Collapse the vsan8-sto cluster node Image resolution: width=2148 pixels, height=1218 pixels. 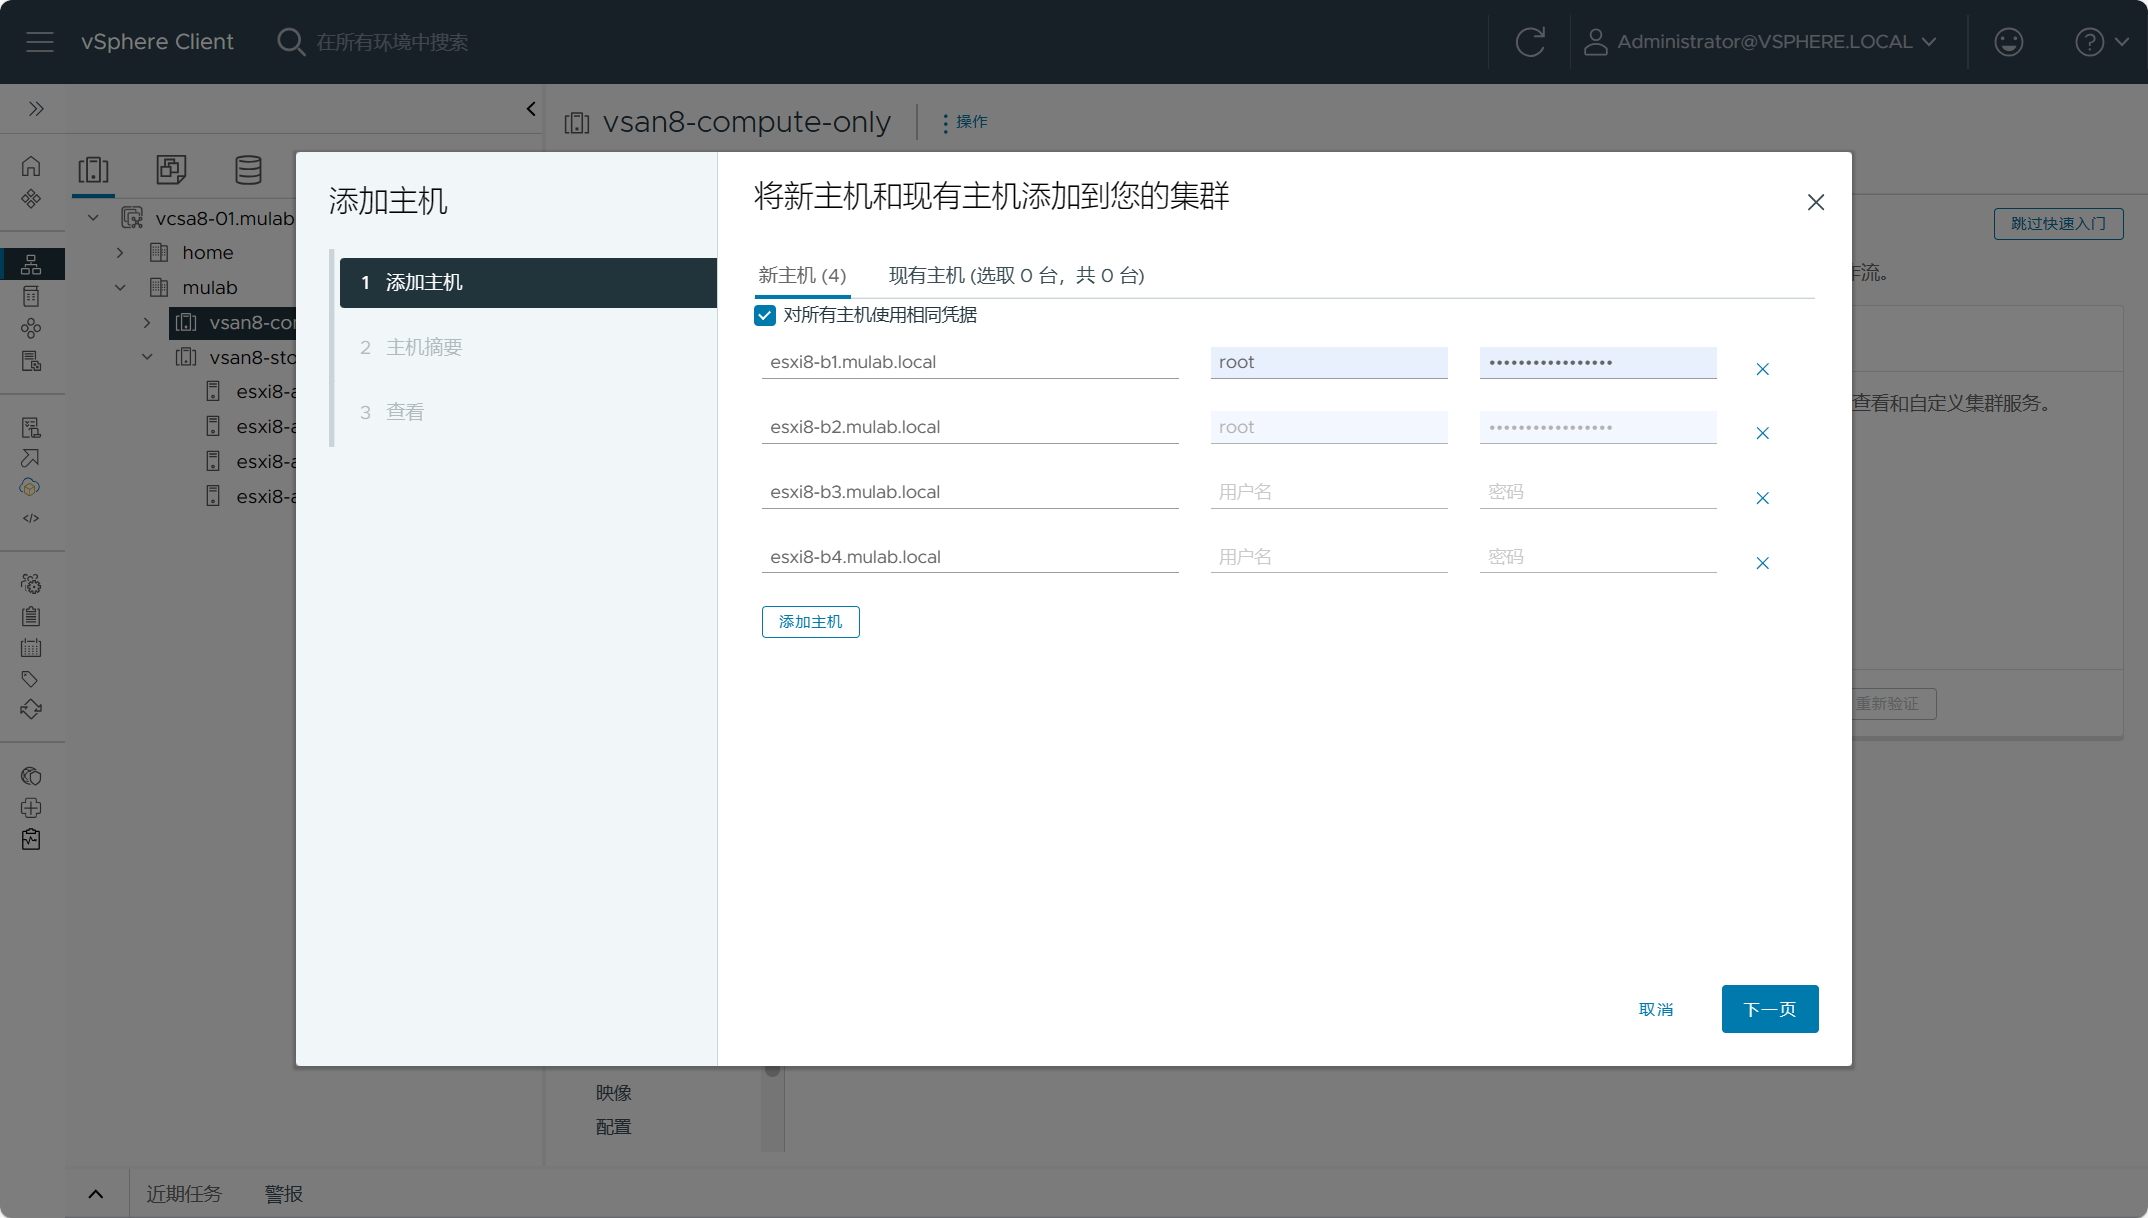(x=147, y=357)
